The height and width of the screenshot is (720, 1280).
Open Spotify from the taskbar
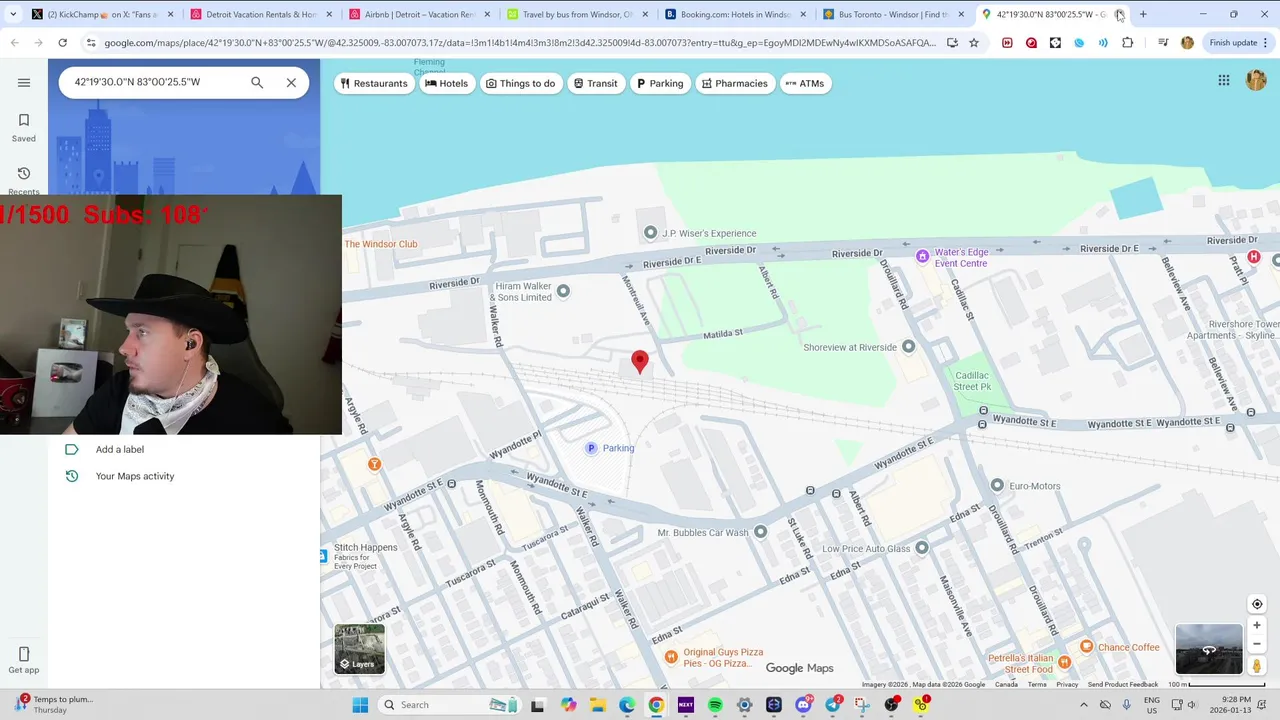(715, 705)
